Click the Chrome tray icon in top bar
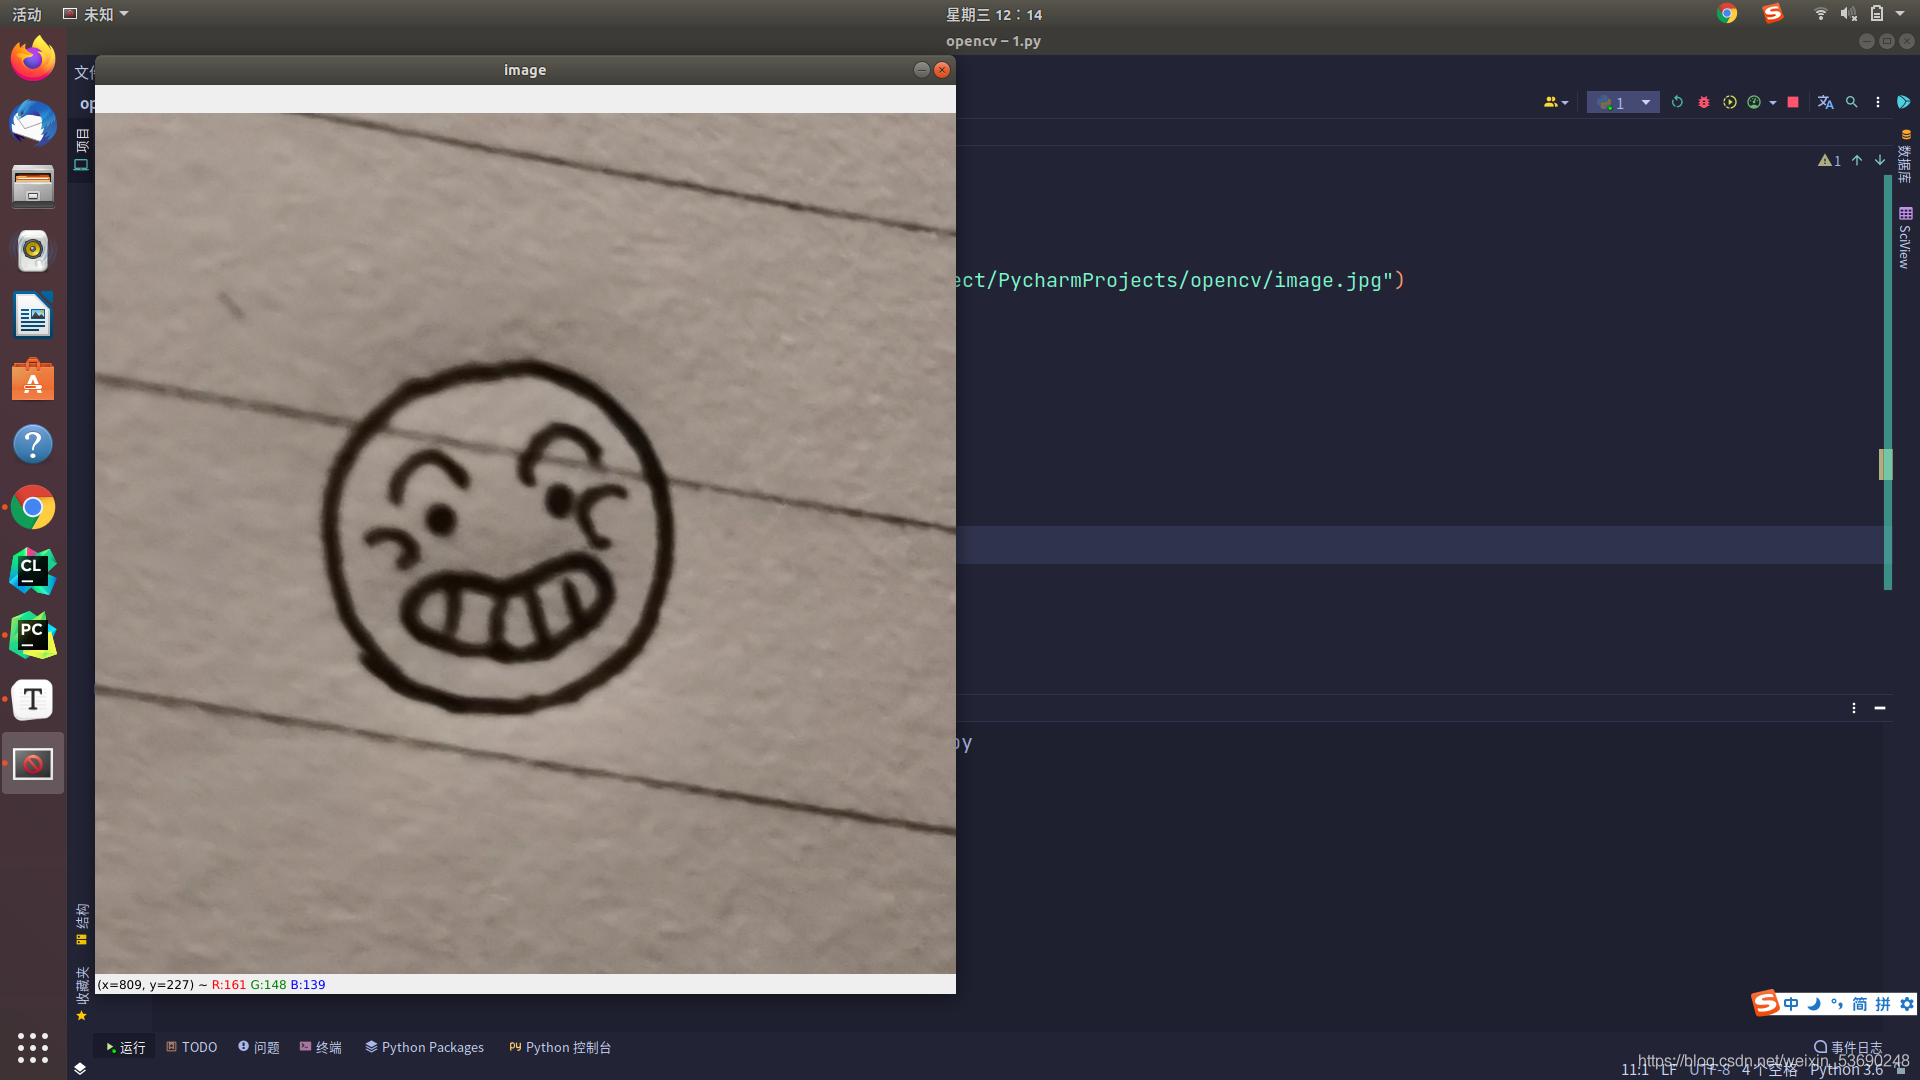 [x=1727, y=14]
